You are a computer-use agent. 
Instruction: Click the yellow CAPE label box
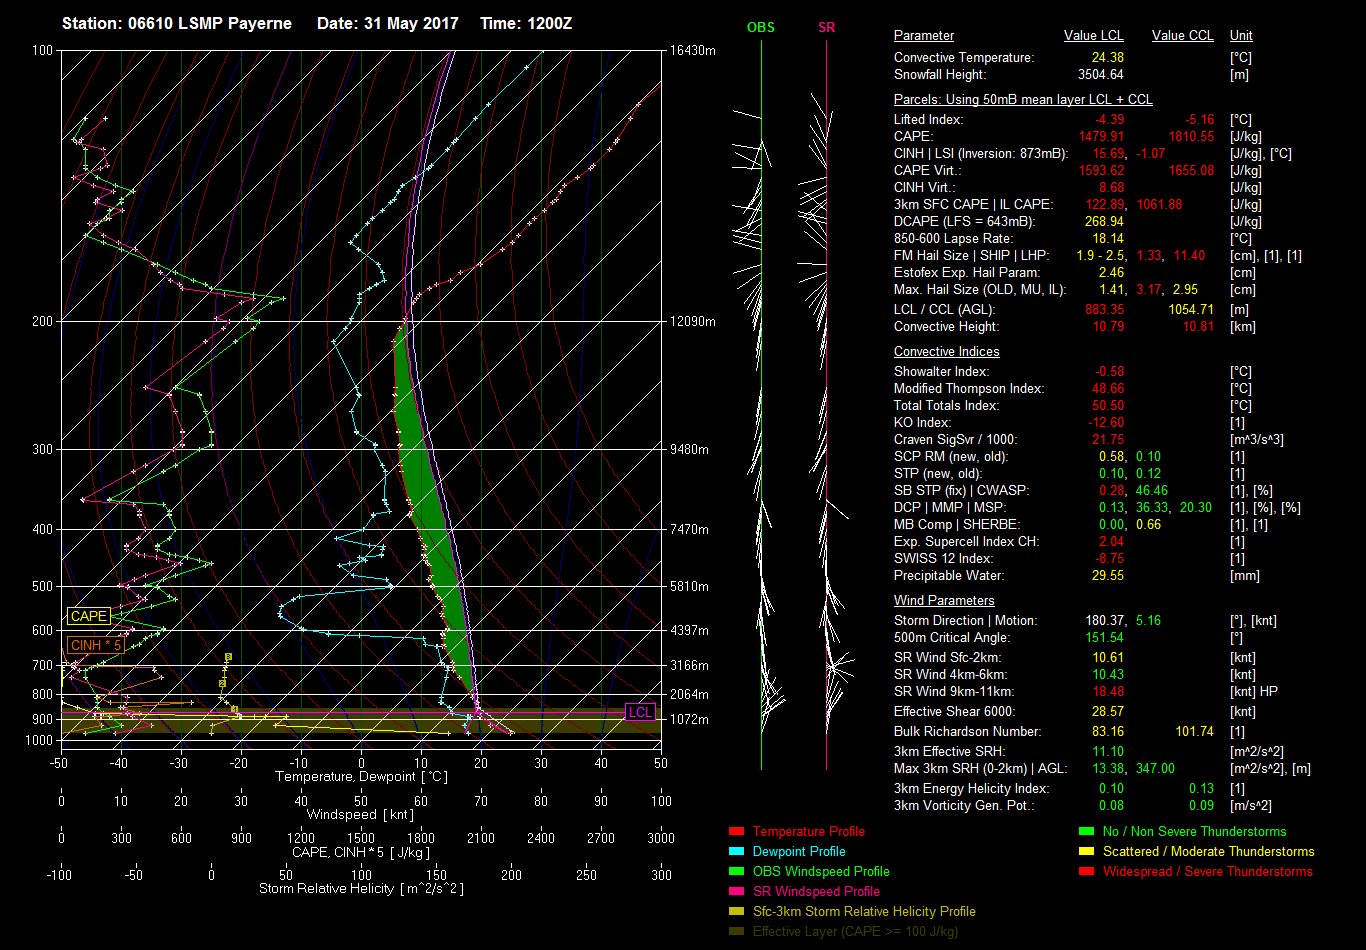tap(88, 617)
